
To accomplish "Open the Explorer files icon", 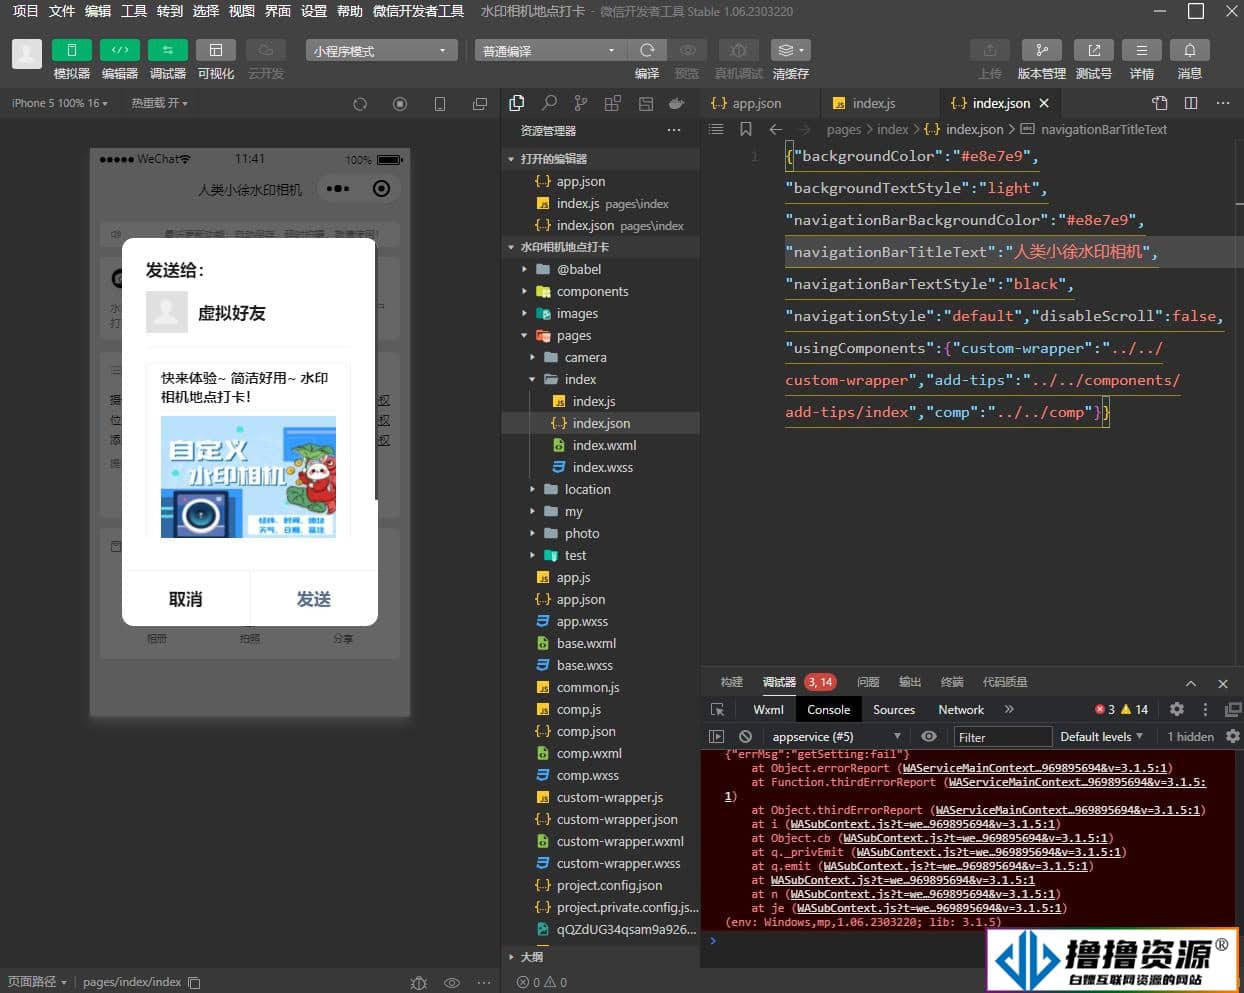I will coord(517,103).
